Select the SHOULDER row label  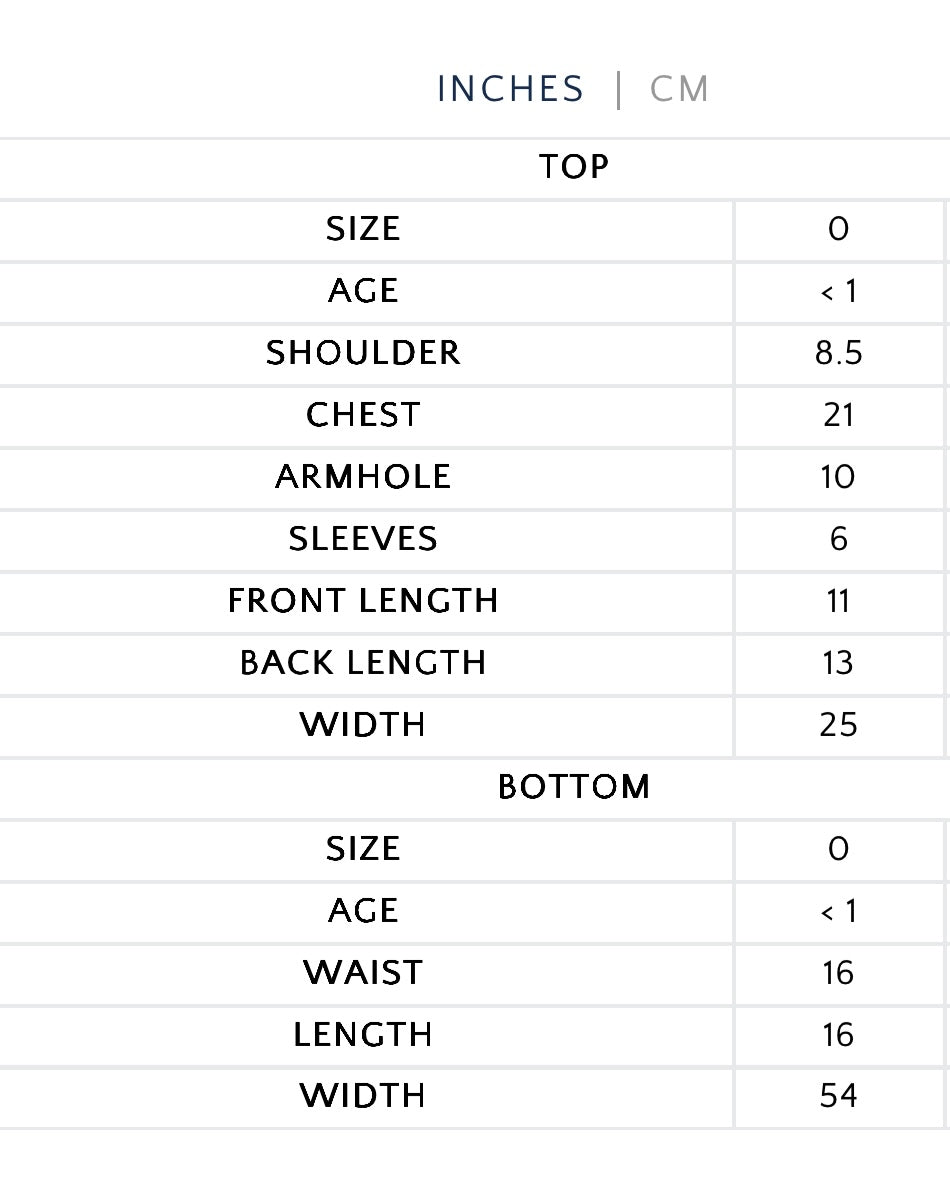(x=363, y=353)
